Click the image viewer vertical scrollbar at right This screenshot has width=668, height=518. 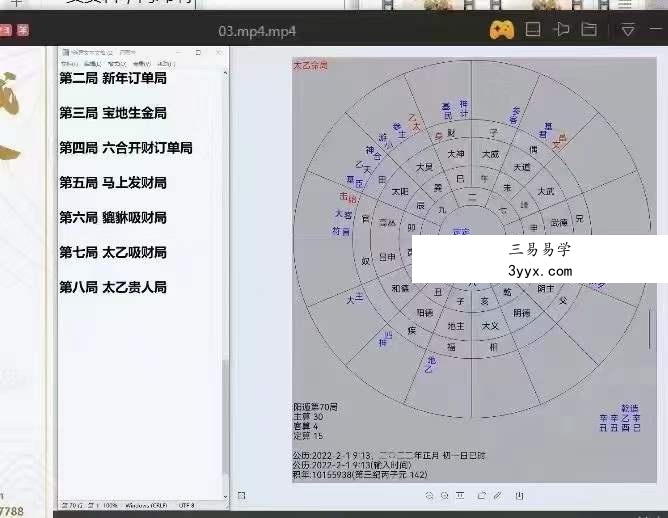pyautogui.click(x=650, y=329)
